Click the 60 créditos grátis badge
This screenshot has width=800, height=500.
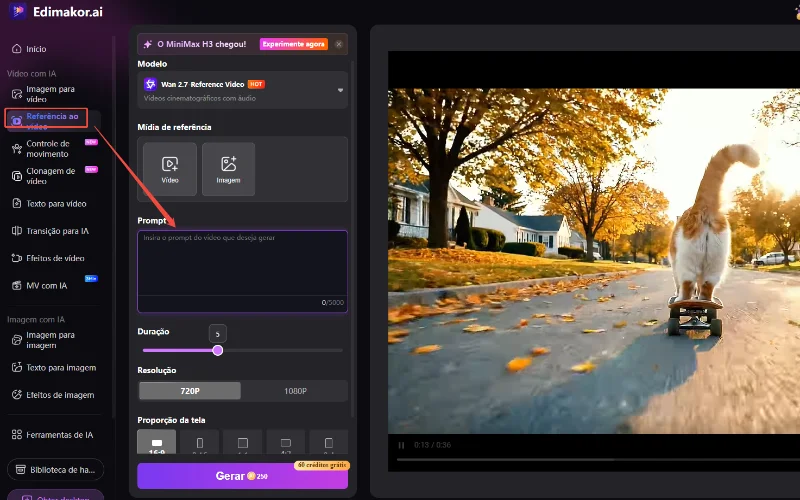point(322,465)
